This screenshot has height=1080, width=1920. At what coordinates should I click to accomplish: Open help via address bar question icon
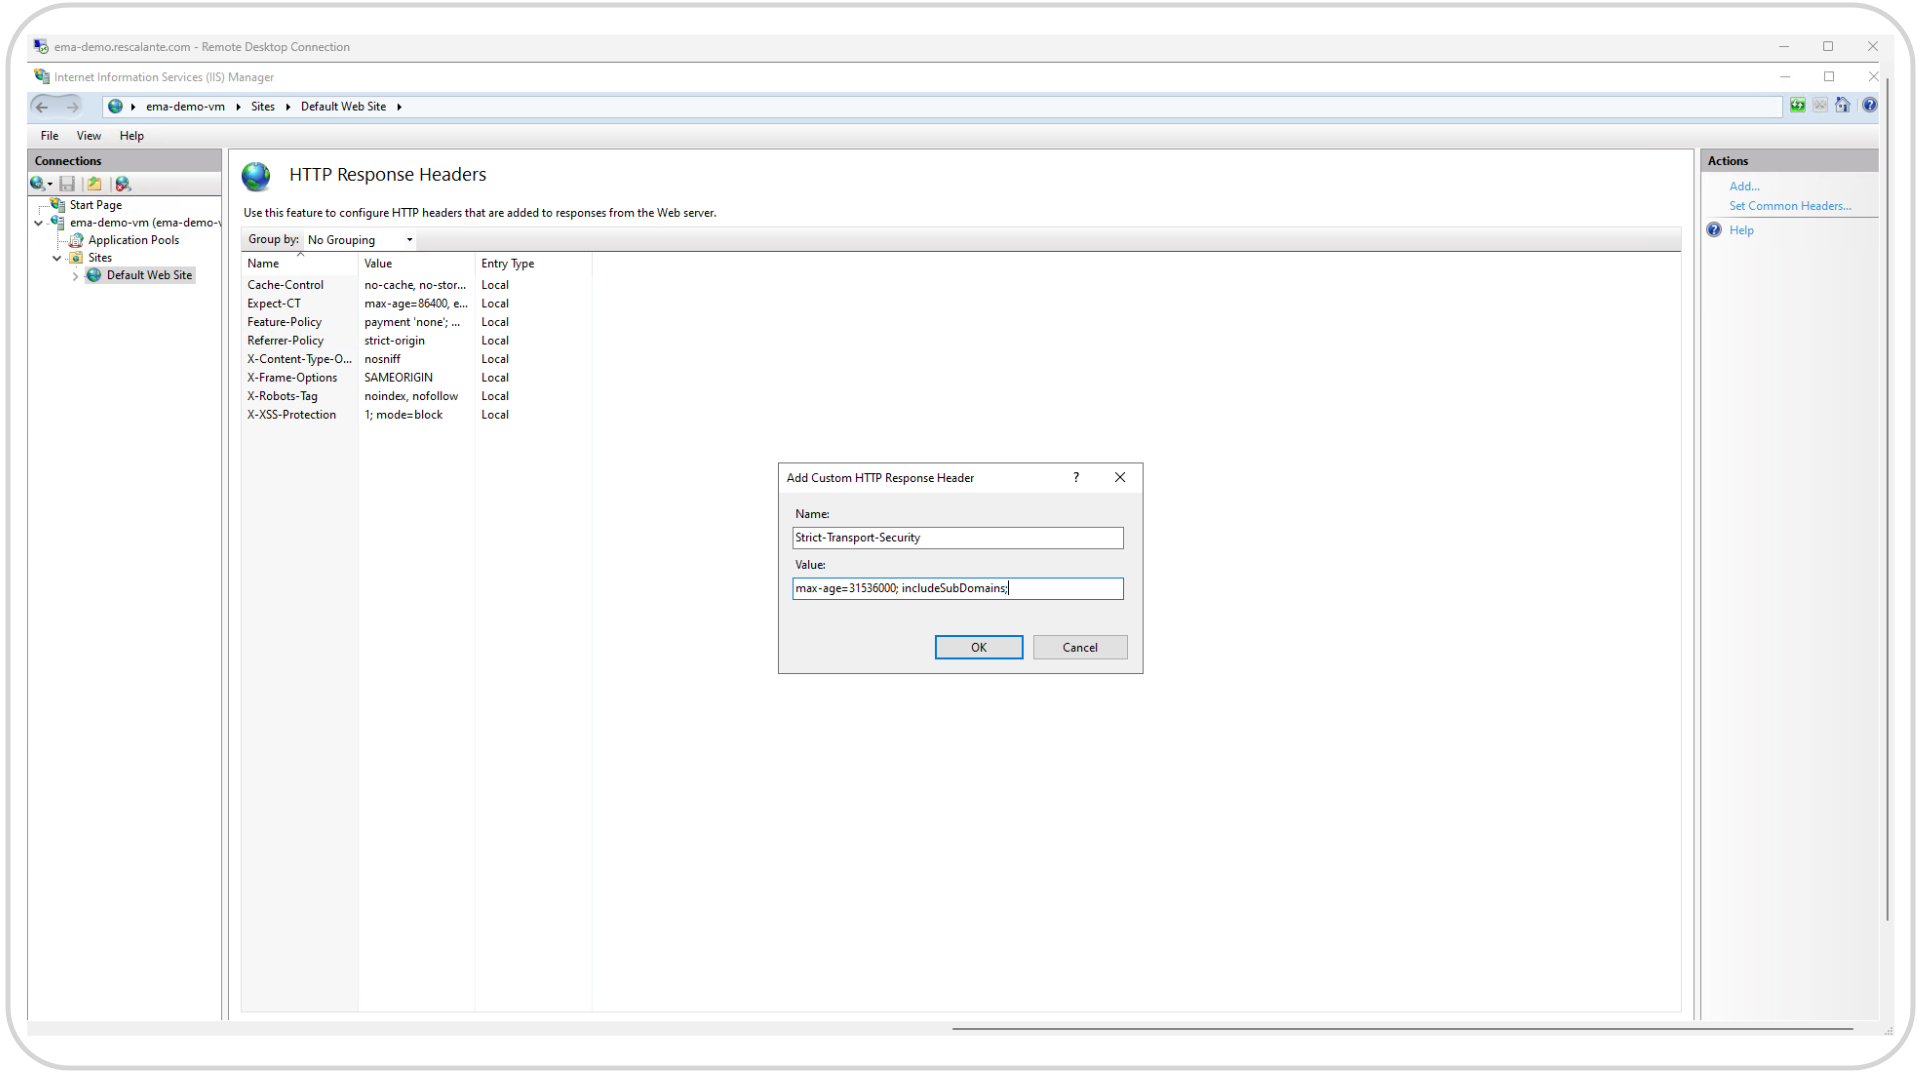1869,105
